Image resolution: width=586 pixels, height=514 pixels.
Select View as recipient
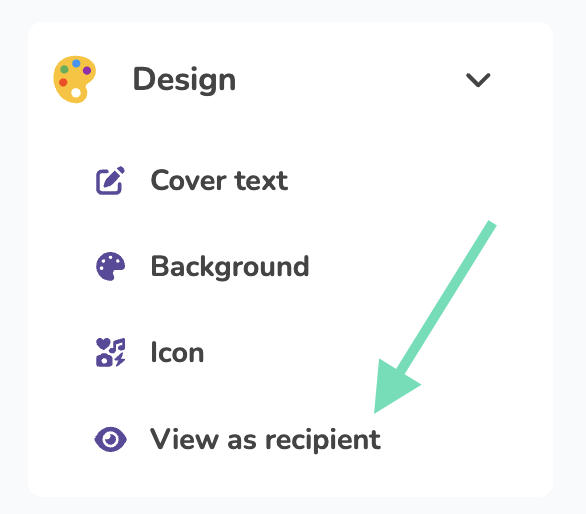pos(265,440)
